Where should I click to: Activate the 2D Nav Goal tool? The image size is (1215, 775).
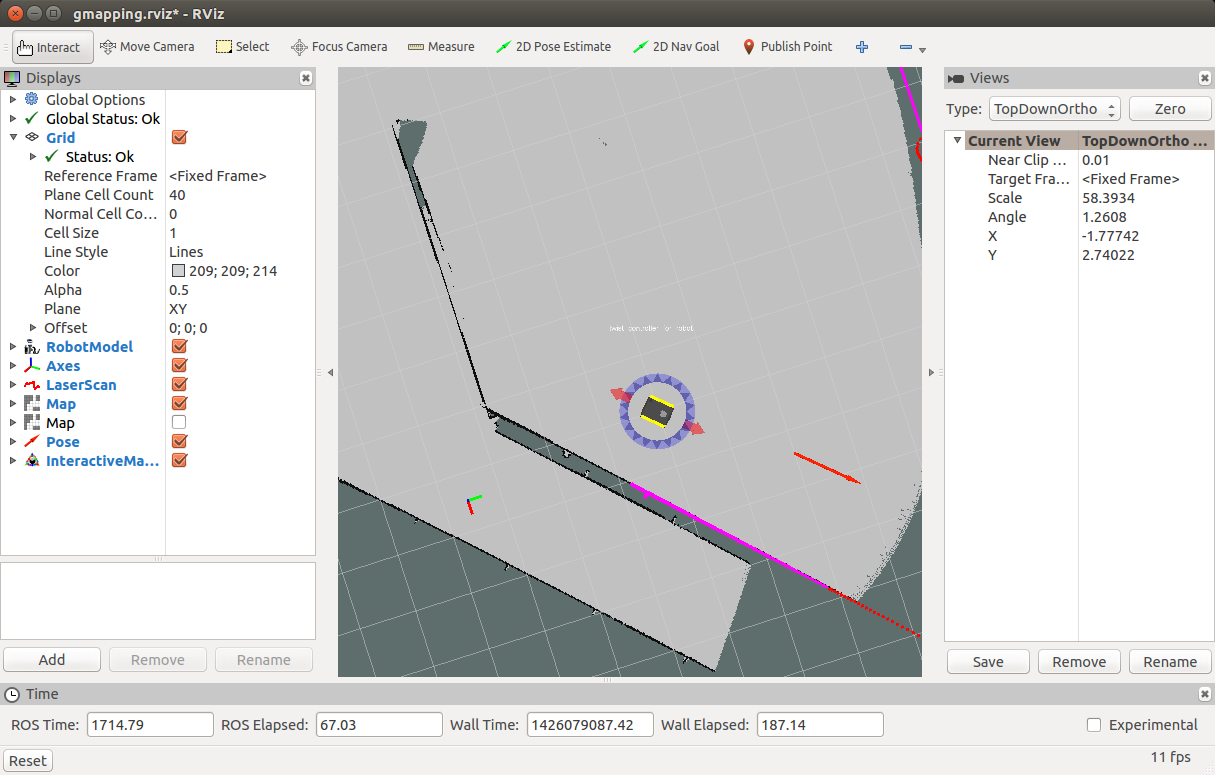pyautogui.click(x=676, y=47)
